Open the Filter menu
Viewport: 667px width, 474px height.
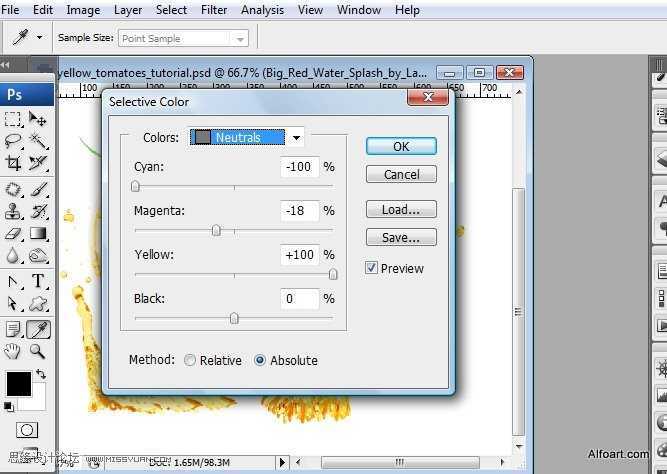(x=214, y=9)
